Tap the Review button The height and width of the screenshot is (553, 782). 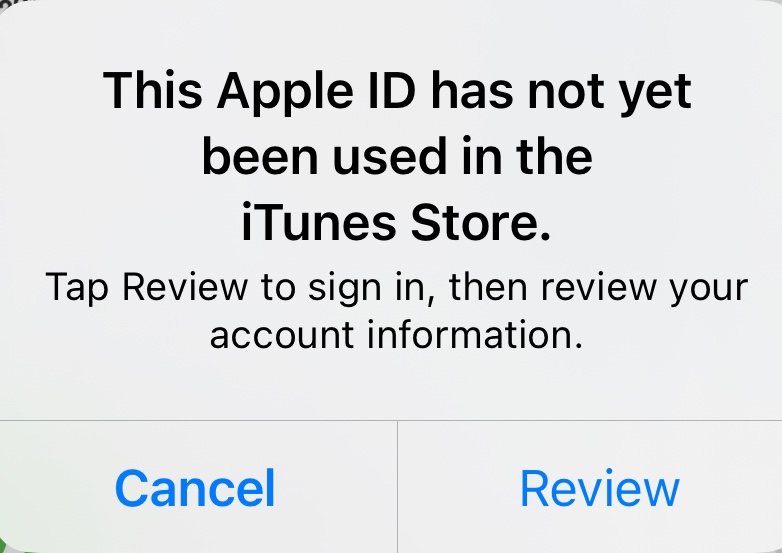click(x=599, y=488)
